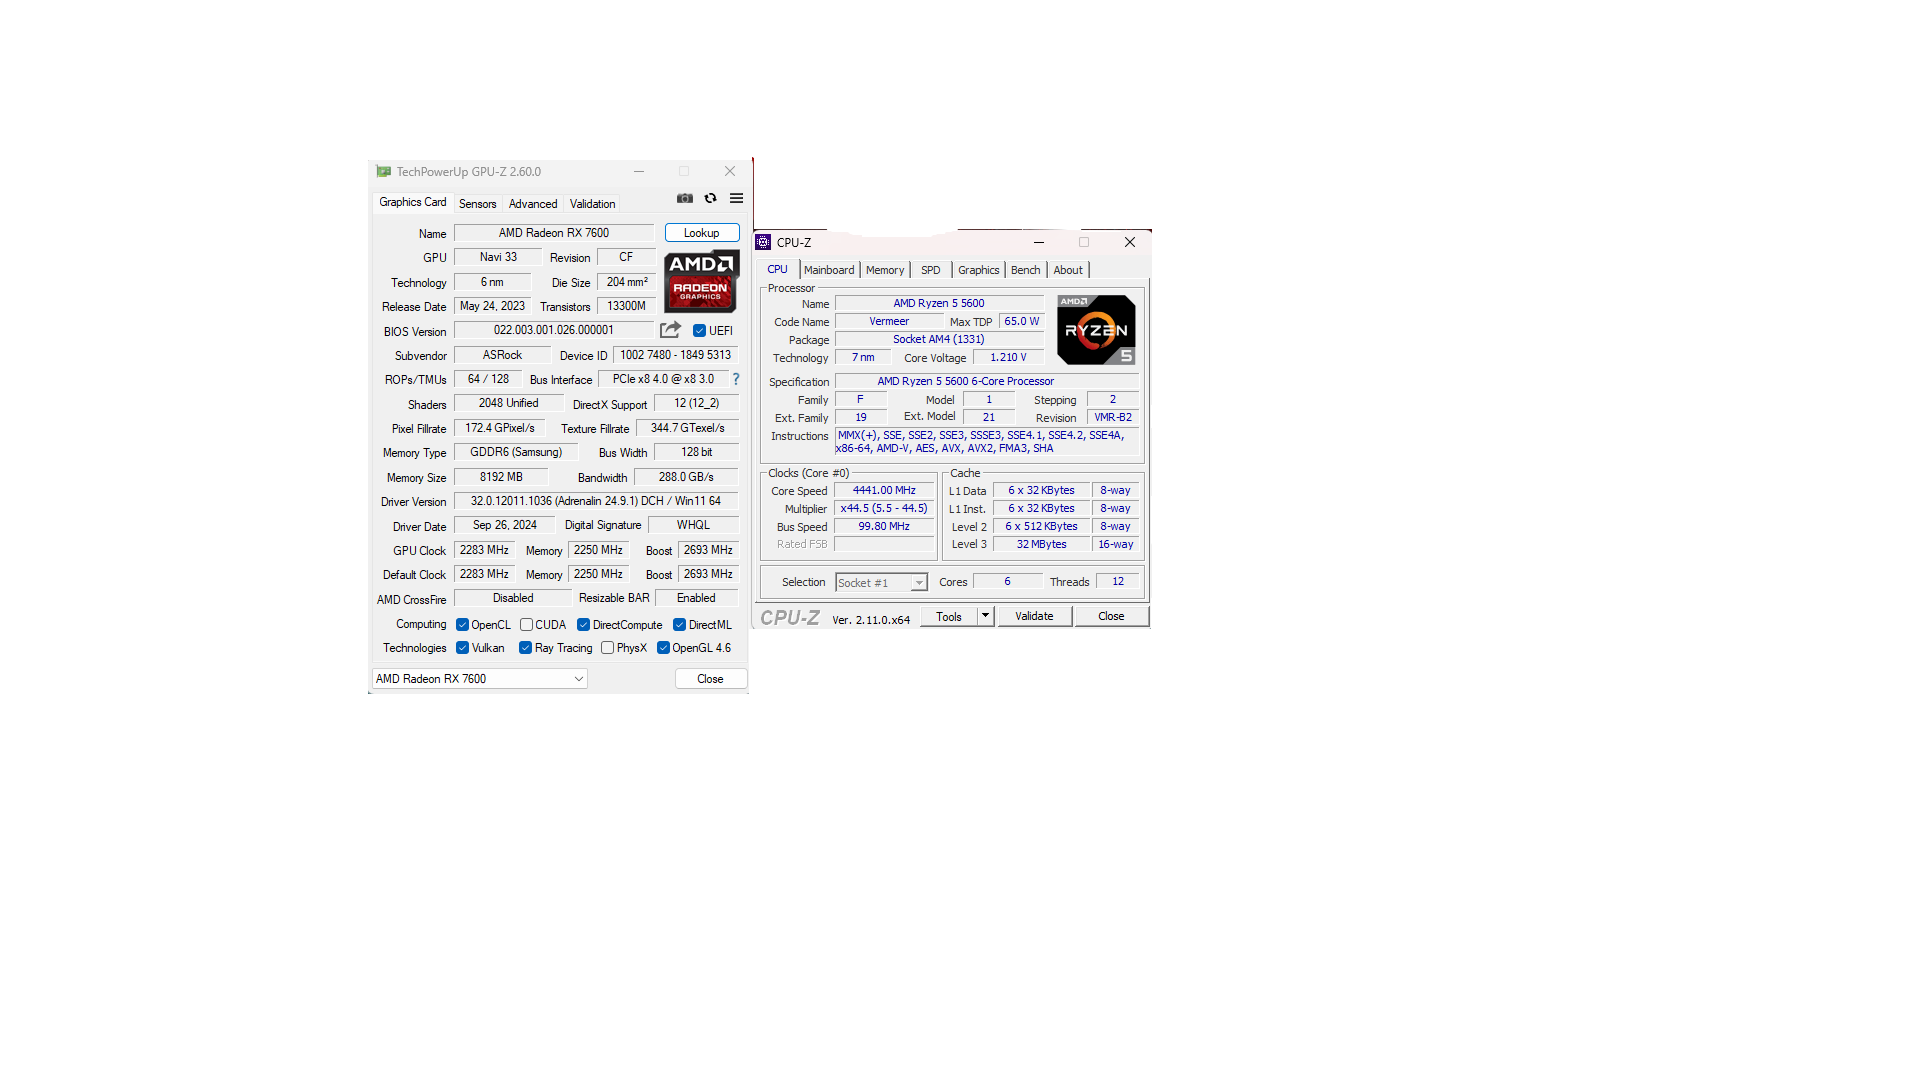Click the Threads value 12
Image resolution: width=1920 pixels, height=1080 pixels.
[1118, 581]
